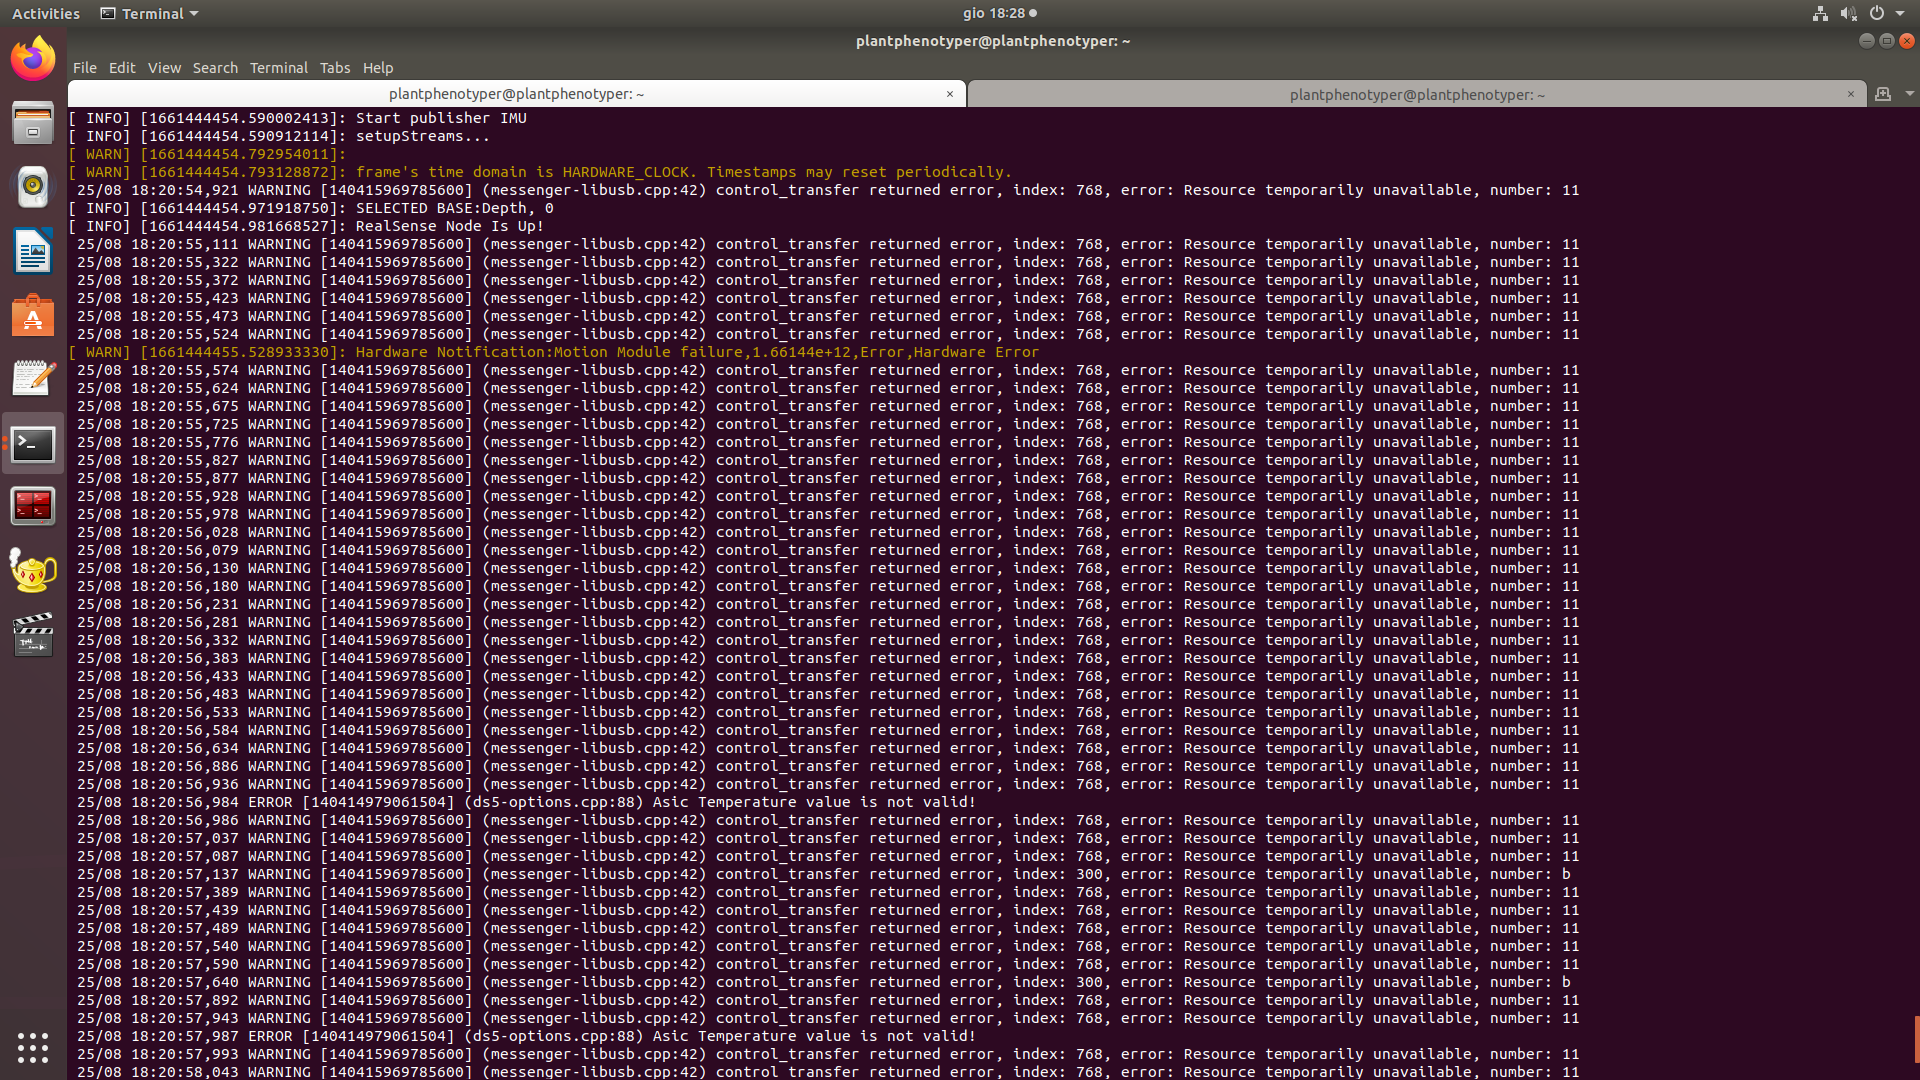1920x1080 pixels.
Task: Click the terminal scrollbar handle
Action: [x=1916, y=1040]
